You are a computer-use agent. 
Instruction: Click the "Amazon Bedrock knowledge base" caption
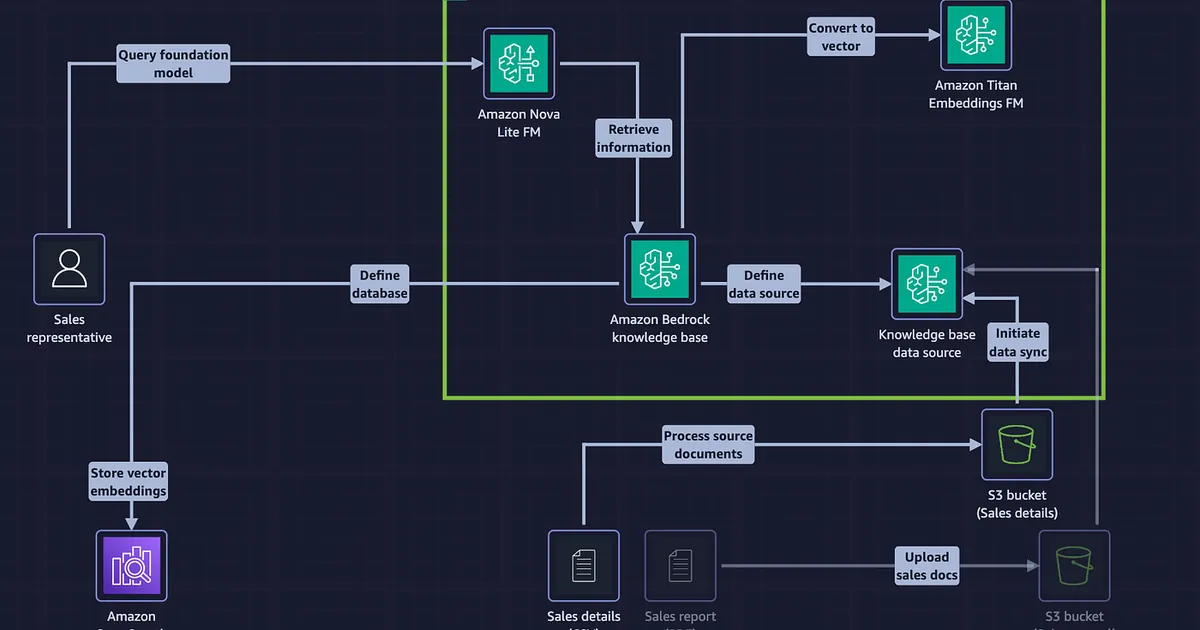[660, 329]
